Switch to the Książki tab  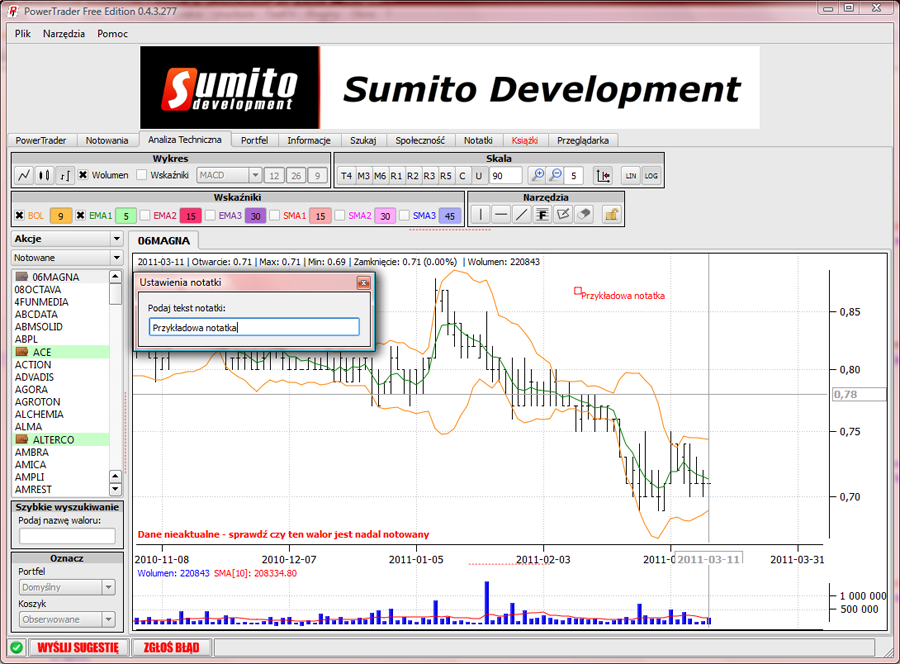point(525,140)
